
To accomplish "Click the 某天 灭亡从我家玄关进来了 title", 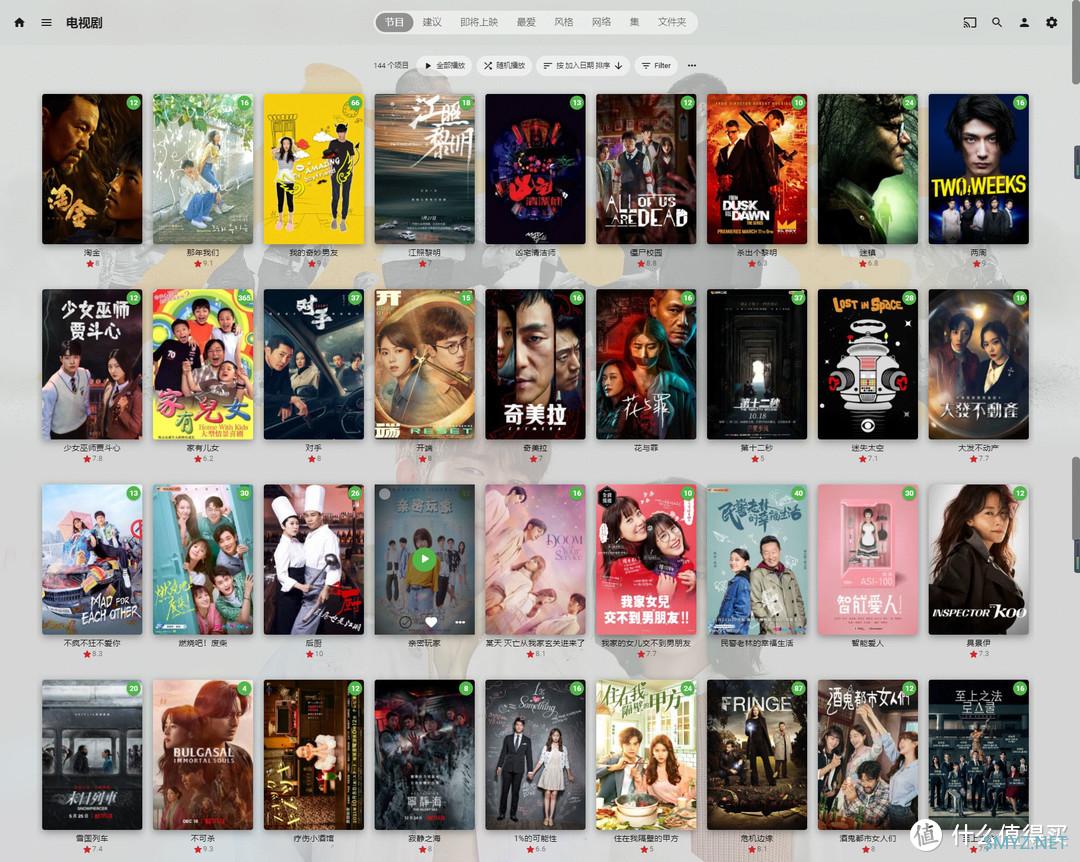I will point(535,643).
